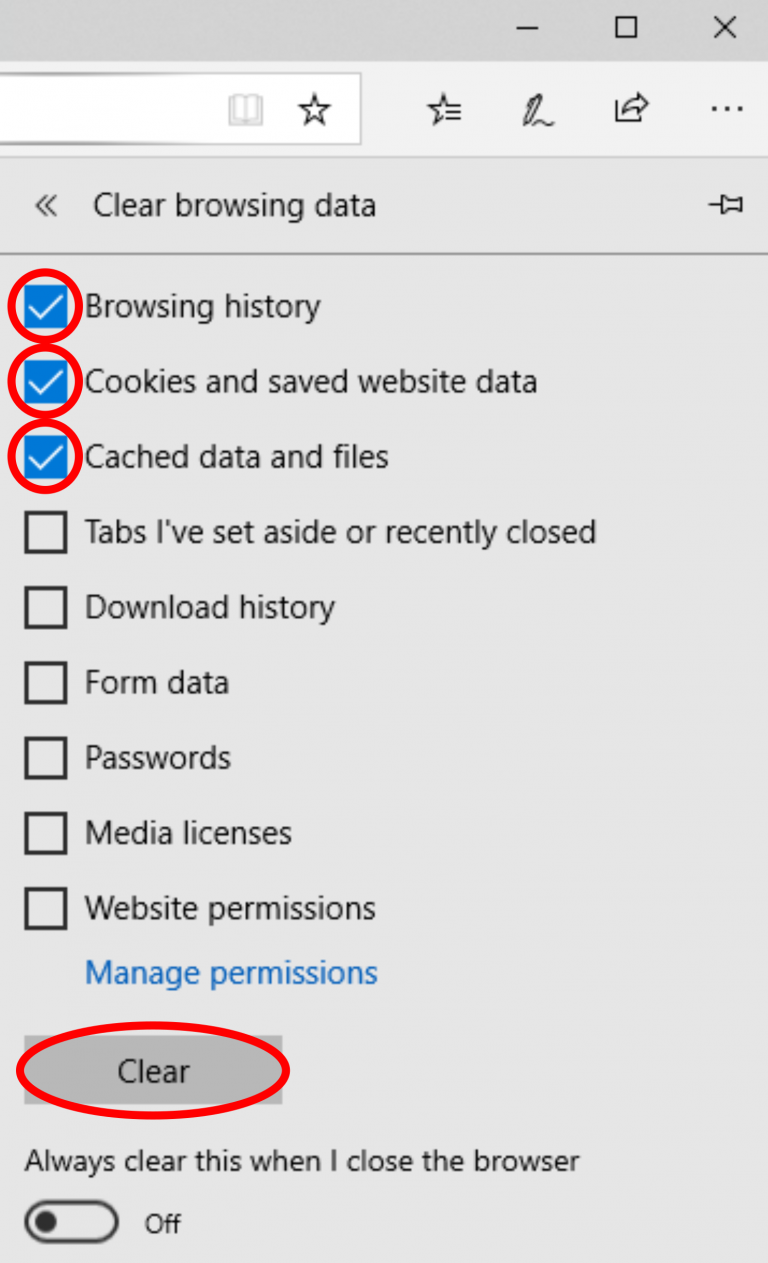This screenshot has width=768, height=1263.
Task: Check Tabs I've set aside or recently closed
Action: click(x=45, y=532)
